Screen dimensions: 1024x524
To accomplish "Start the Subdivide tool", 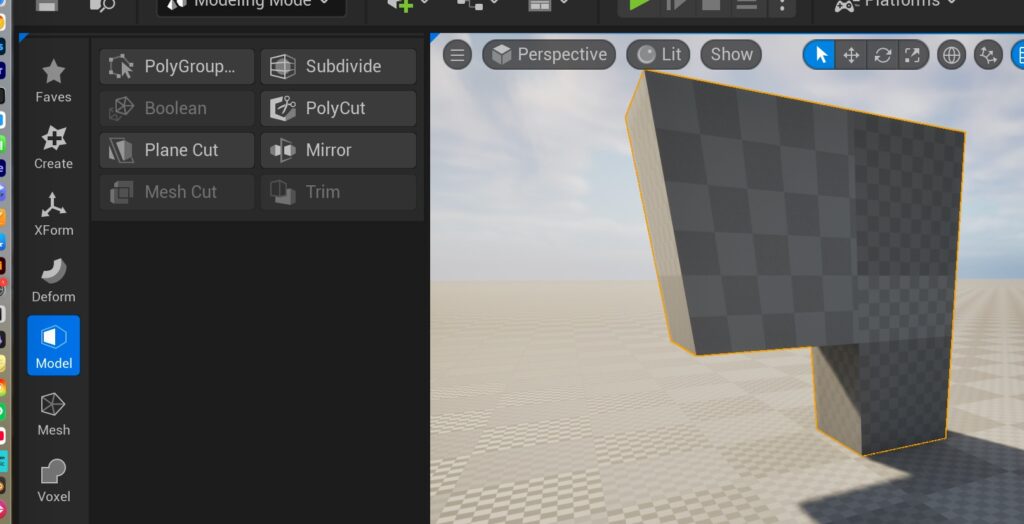I will (338, 67).
